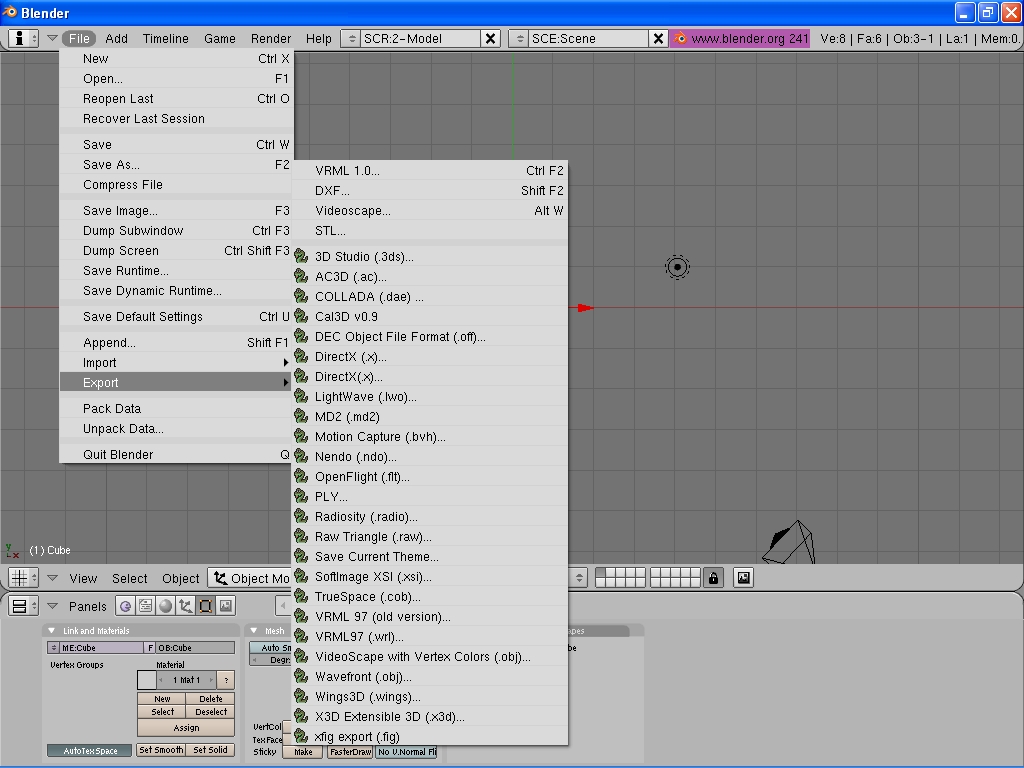Toggle AutoTexSpace button
1024x768 pixels.
90,750
